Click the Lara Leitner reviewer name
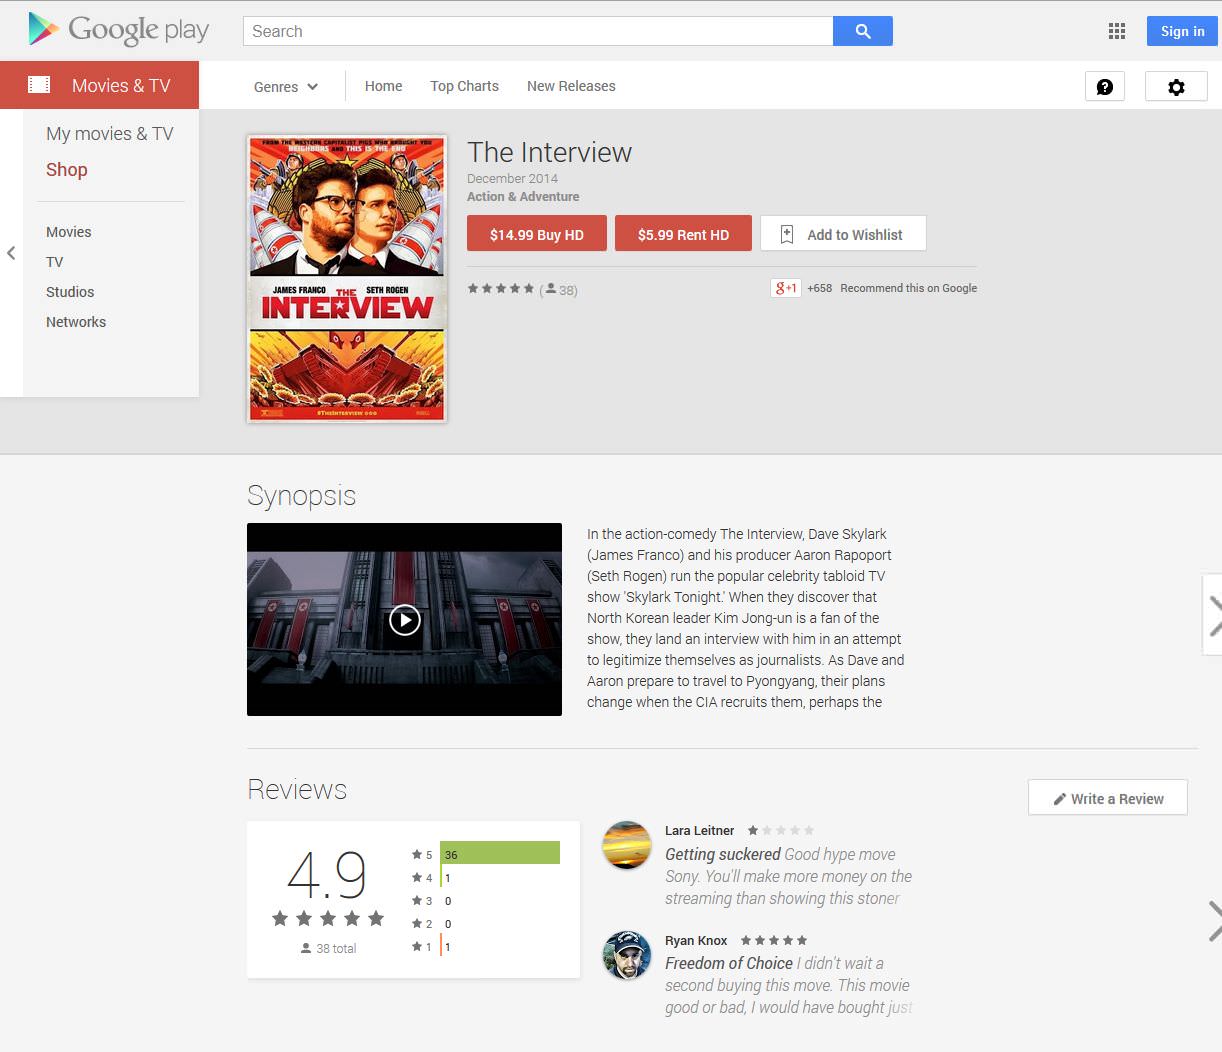This screenshot has width=1222, height=1052. 699,830
